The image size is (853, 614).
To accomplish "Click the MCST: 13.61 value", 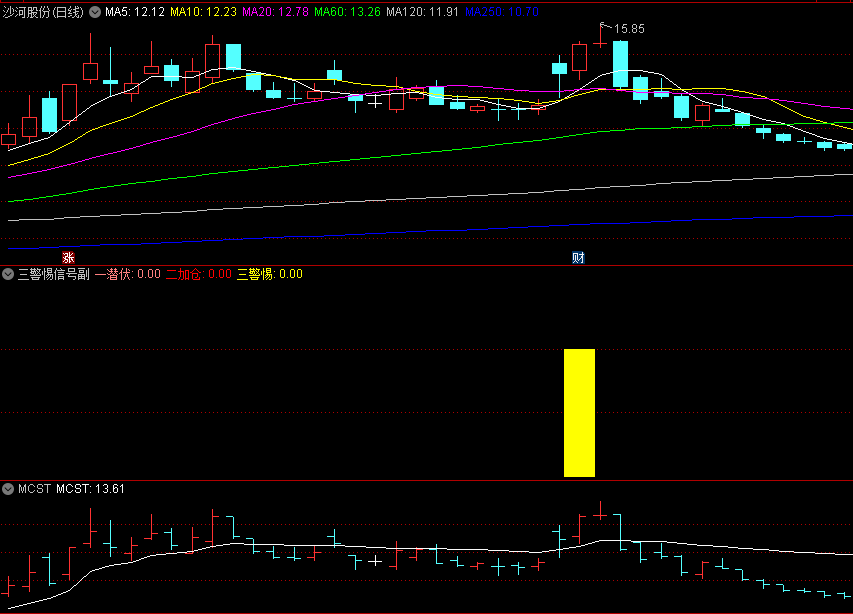I will [91, 489].
